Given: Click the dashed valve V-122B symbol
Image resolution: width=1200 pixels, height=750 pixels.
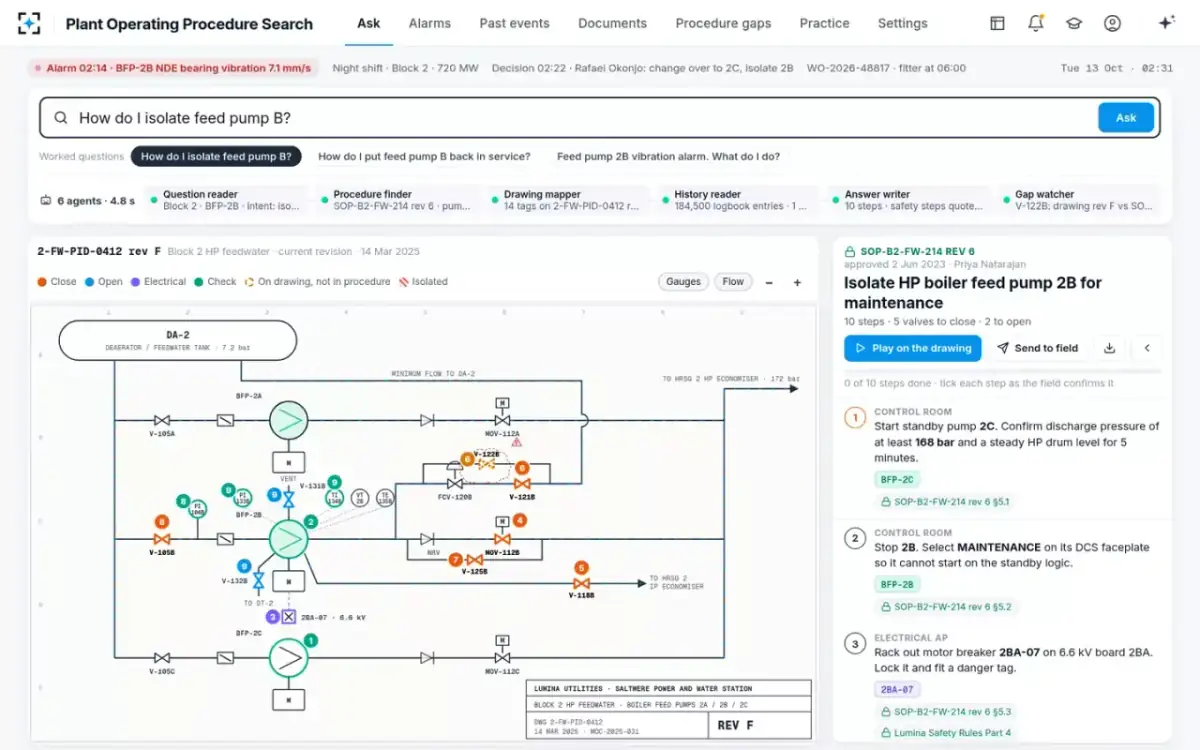Looking at the screenshot, I should tap(487, 465).
